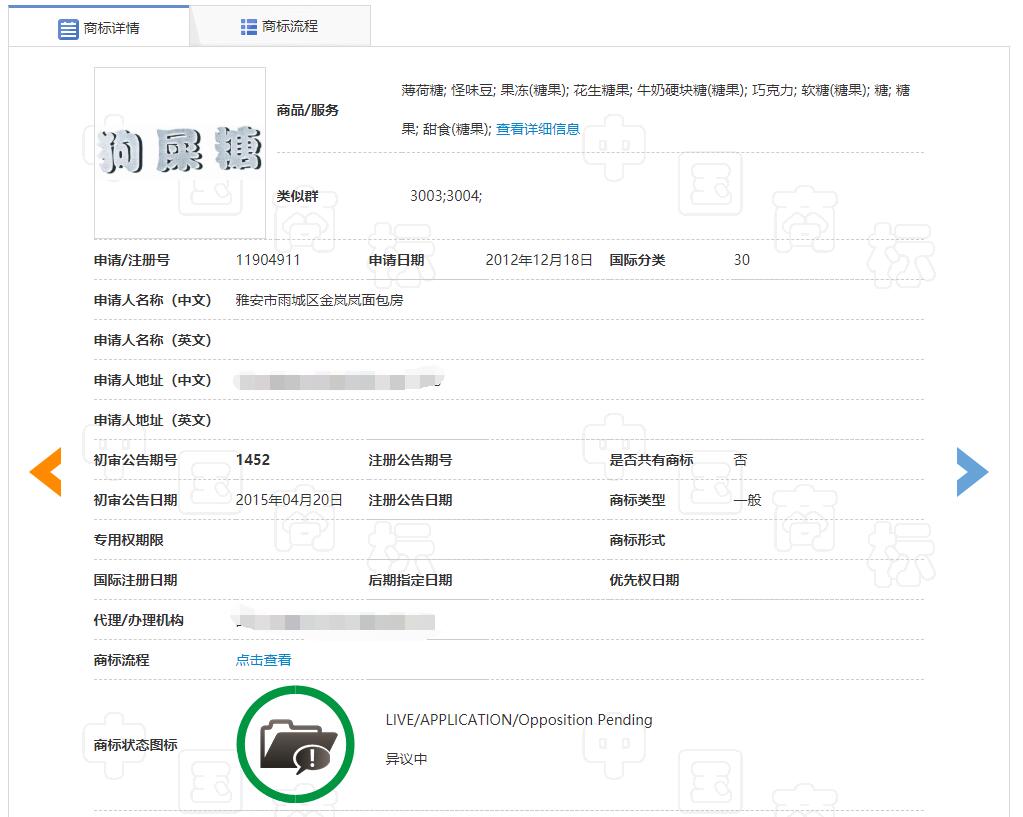Select the 商标详情 tab label

(112, 29)
